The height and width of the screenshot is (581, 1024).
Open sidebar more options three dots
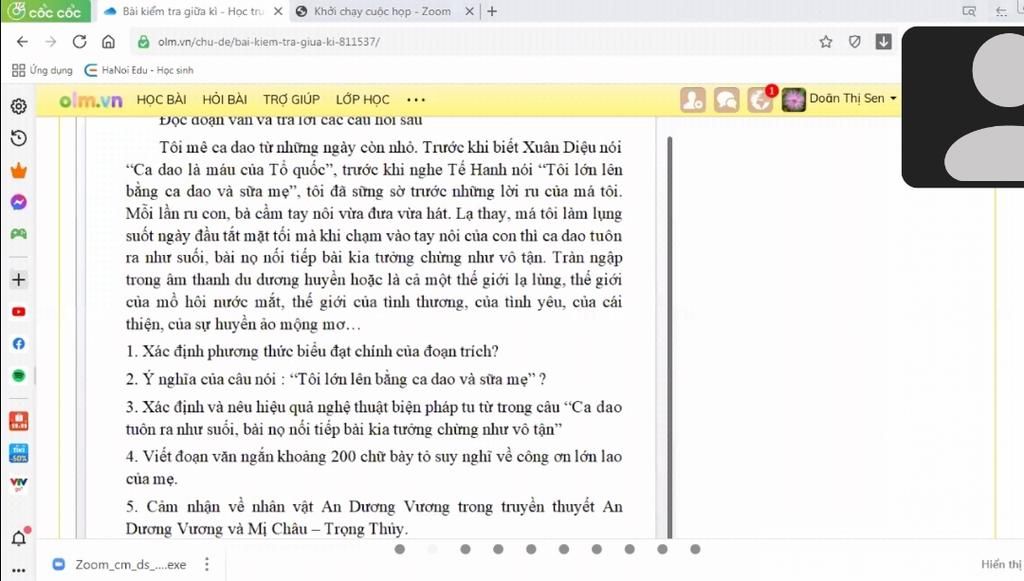pos(18,570)
